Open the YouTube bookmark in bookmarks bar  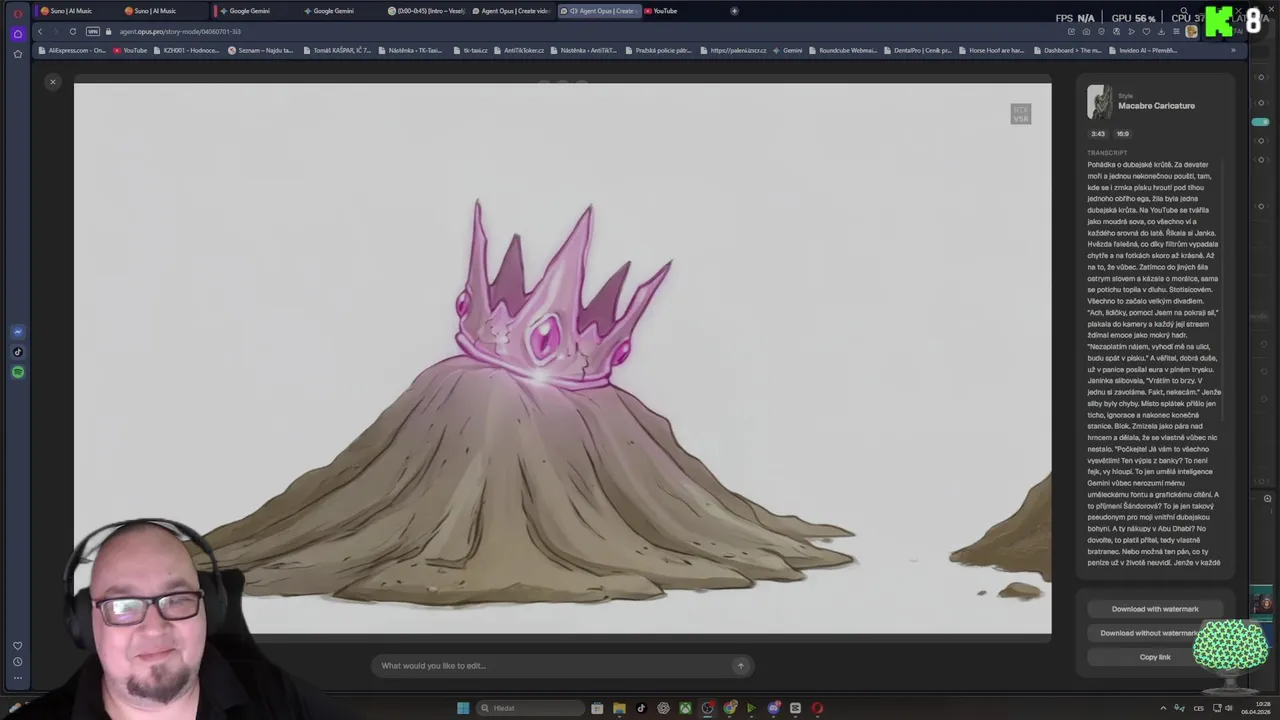pos(131,50)
